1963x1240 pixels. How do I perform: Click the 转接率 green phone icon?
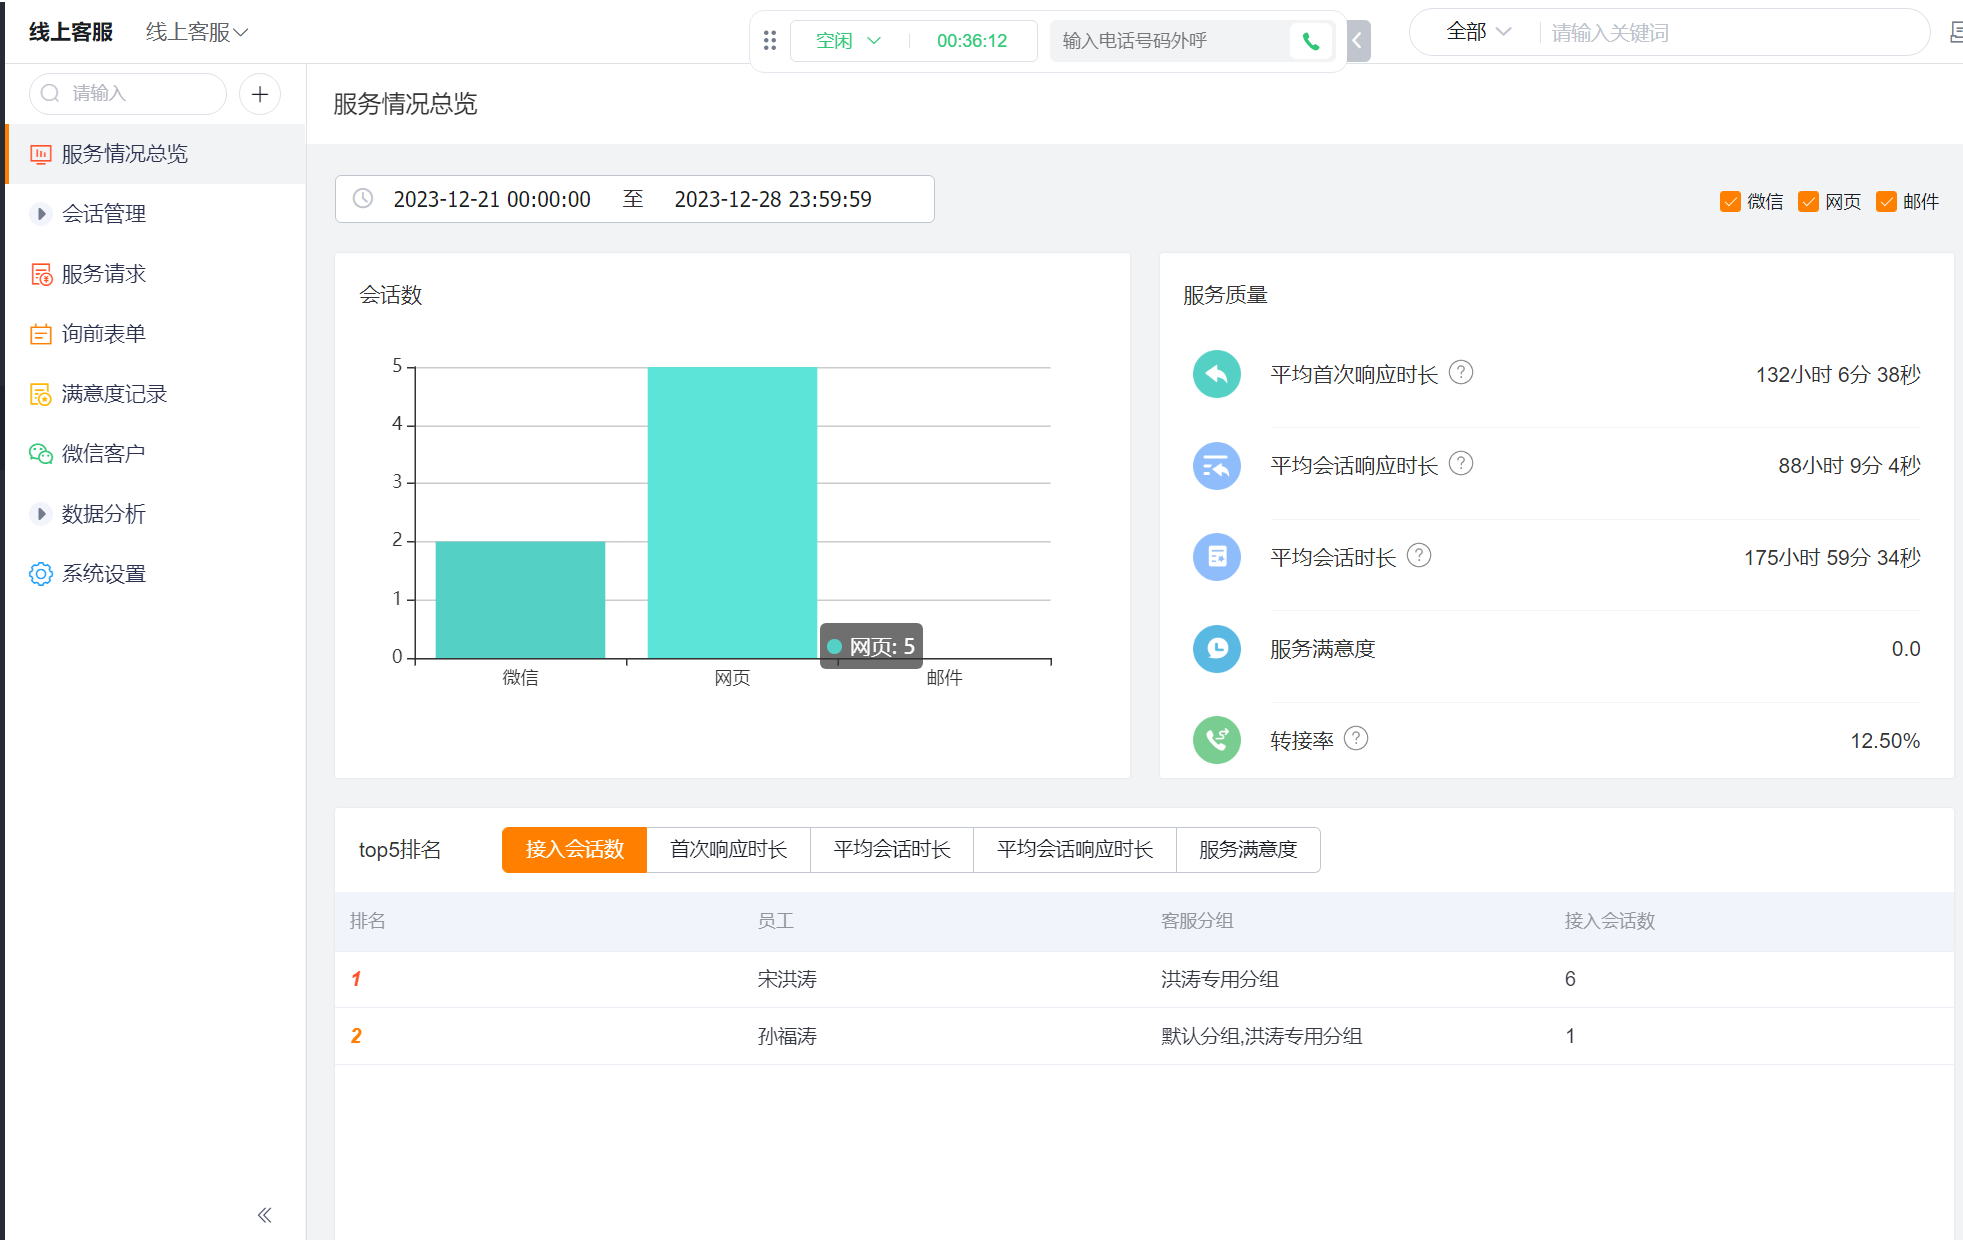point(1217,740)
